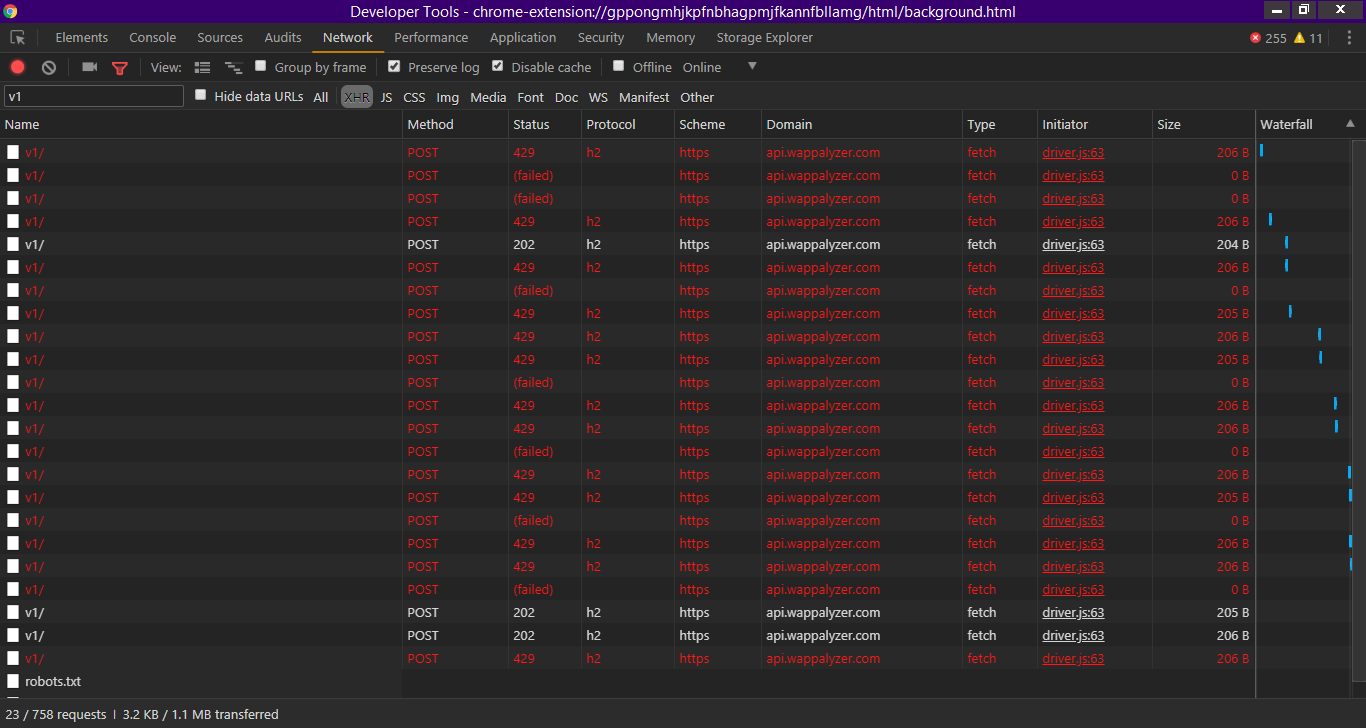Open the Audits tab

pos(283,37)
